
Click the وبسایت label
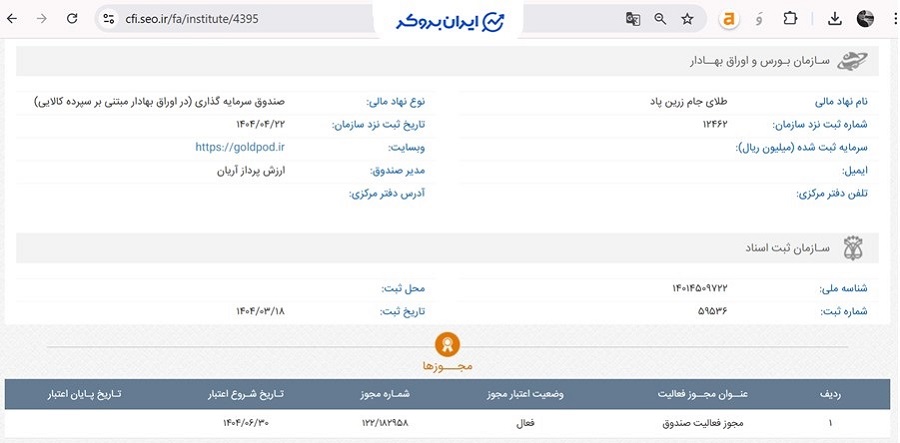(407, 147)
